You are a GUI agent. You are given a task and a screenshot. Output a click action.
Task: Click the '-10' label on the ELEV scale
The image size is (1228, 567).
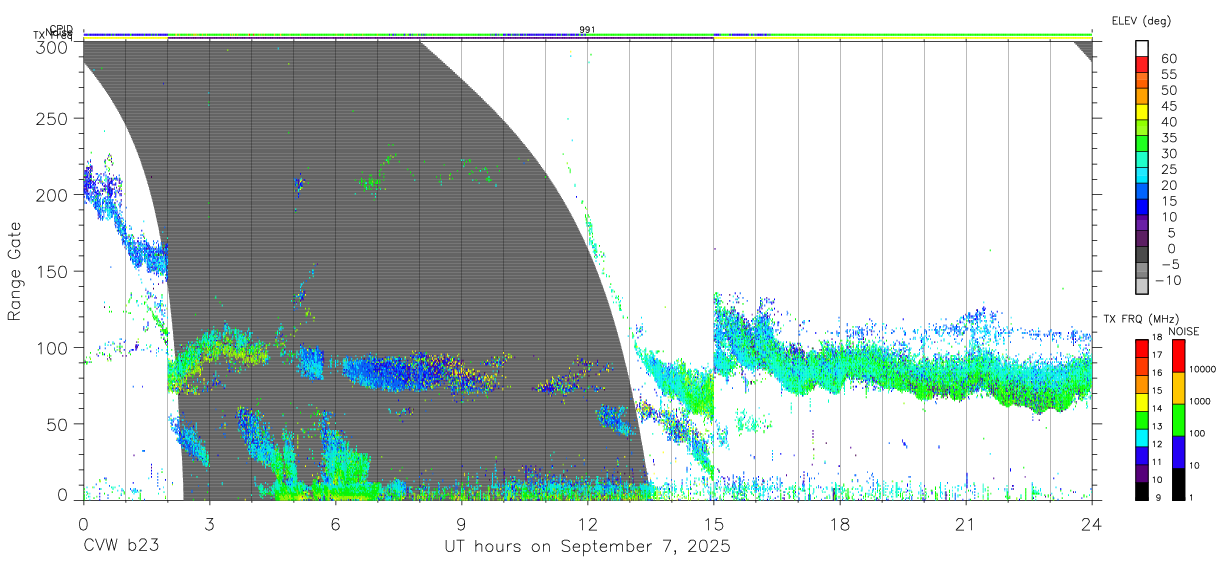coord(1170,281)
